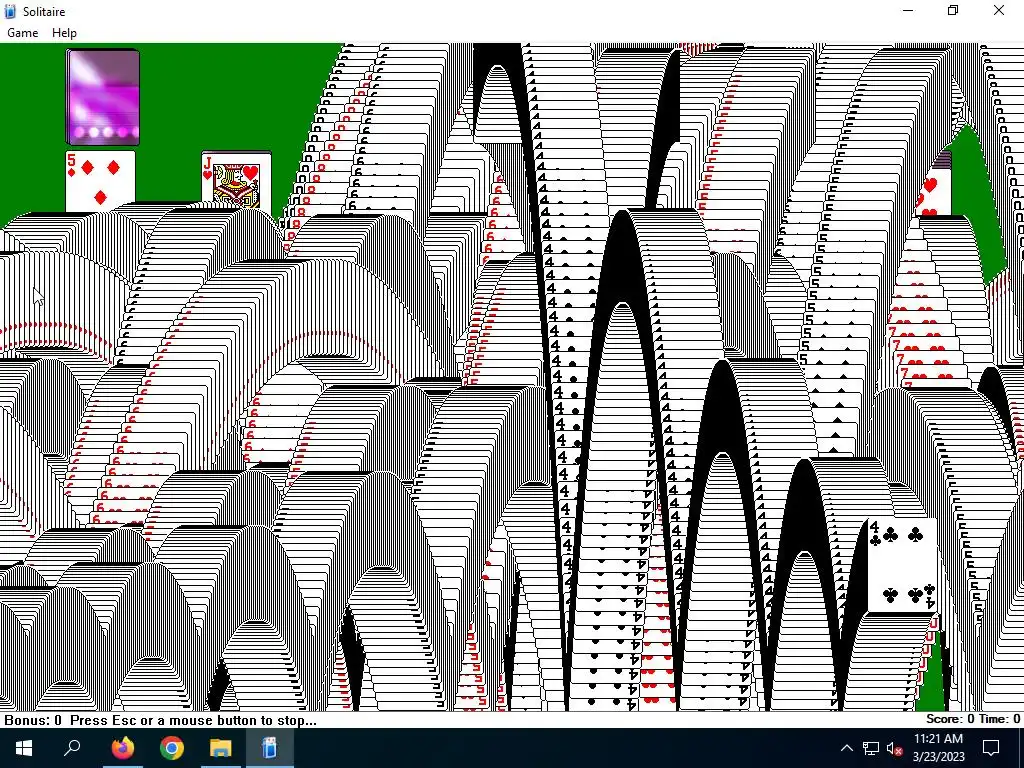Open the Windows Start menu
1024x768 pixels.
(24, 748)
